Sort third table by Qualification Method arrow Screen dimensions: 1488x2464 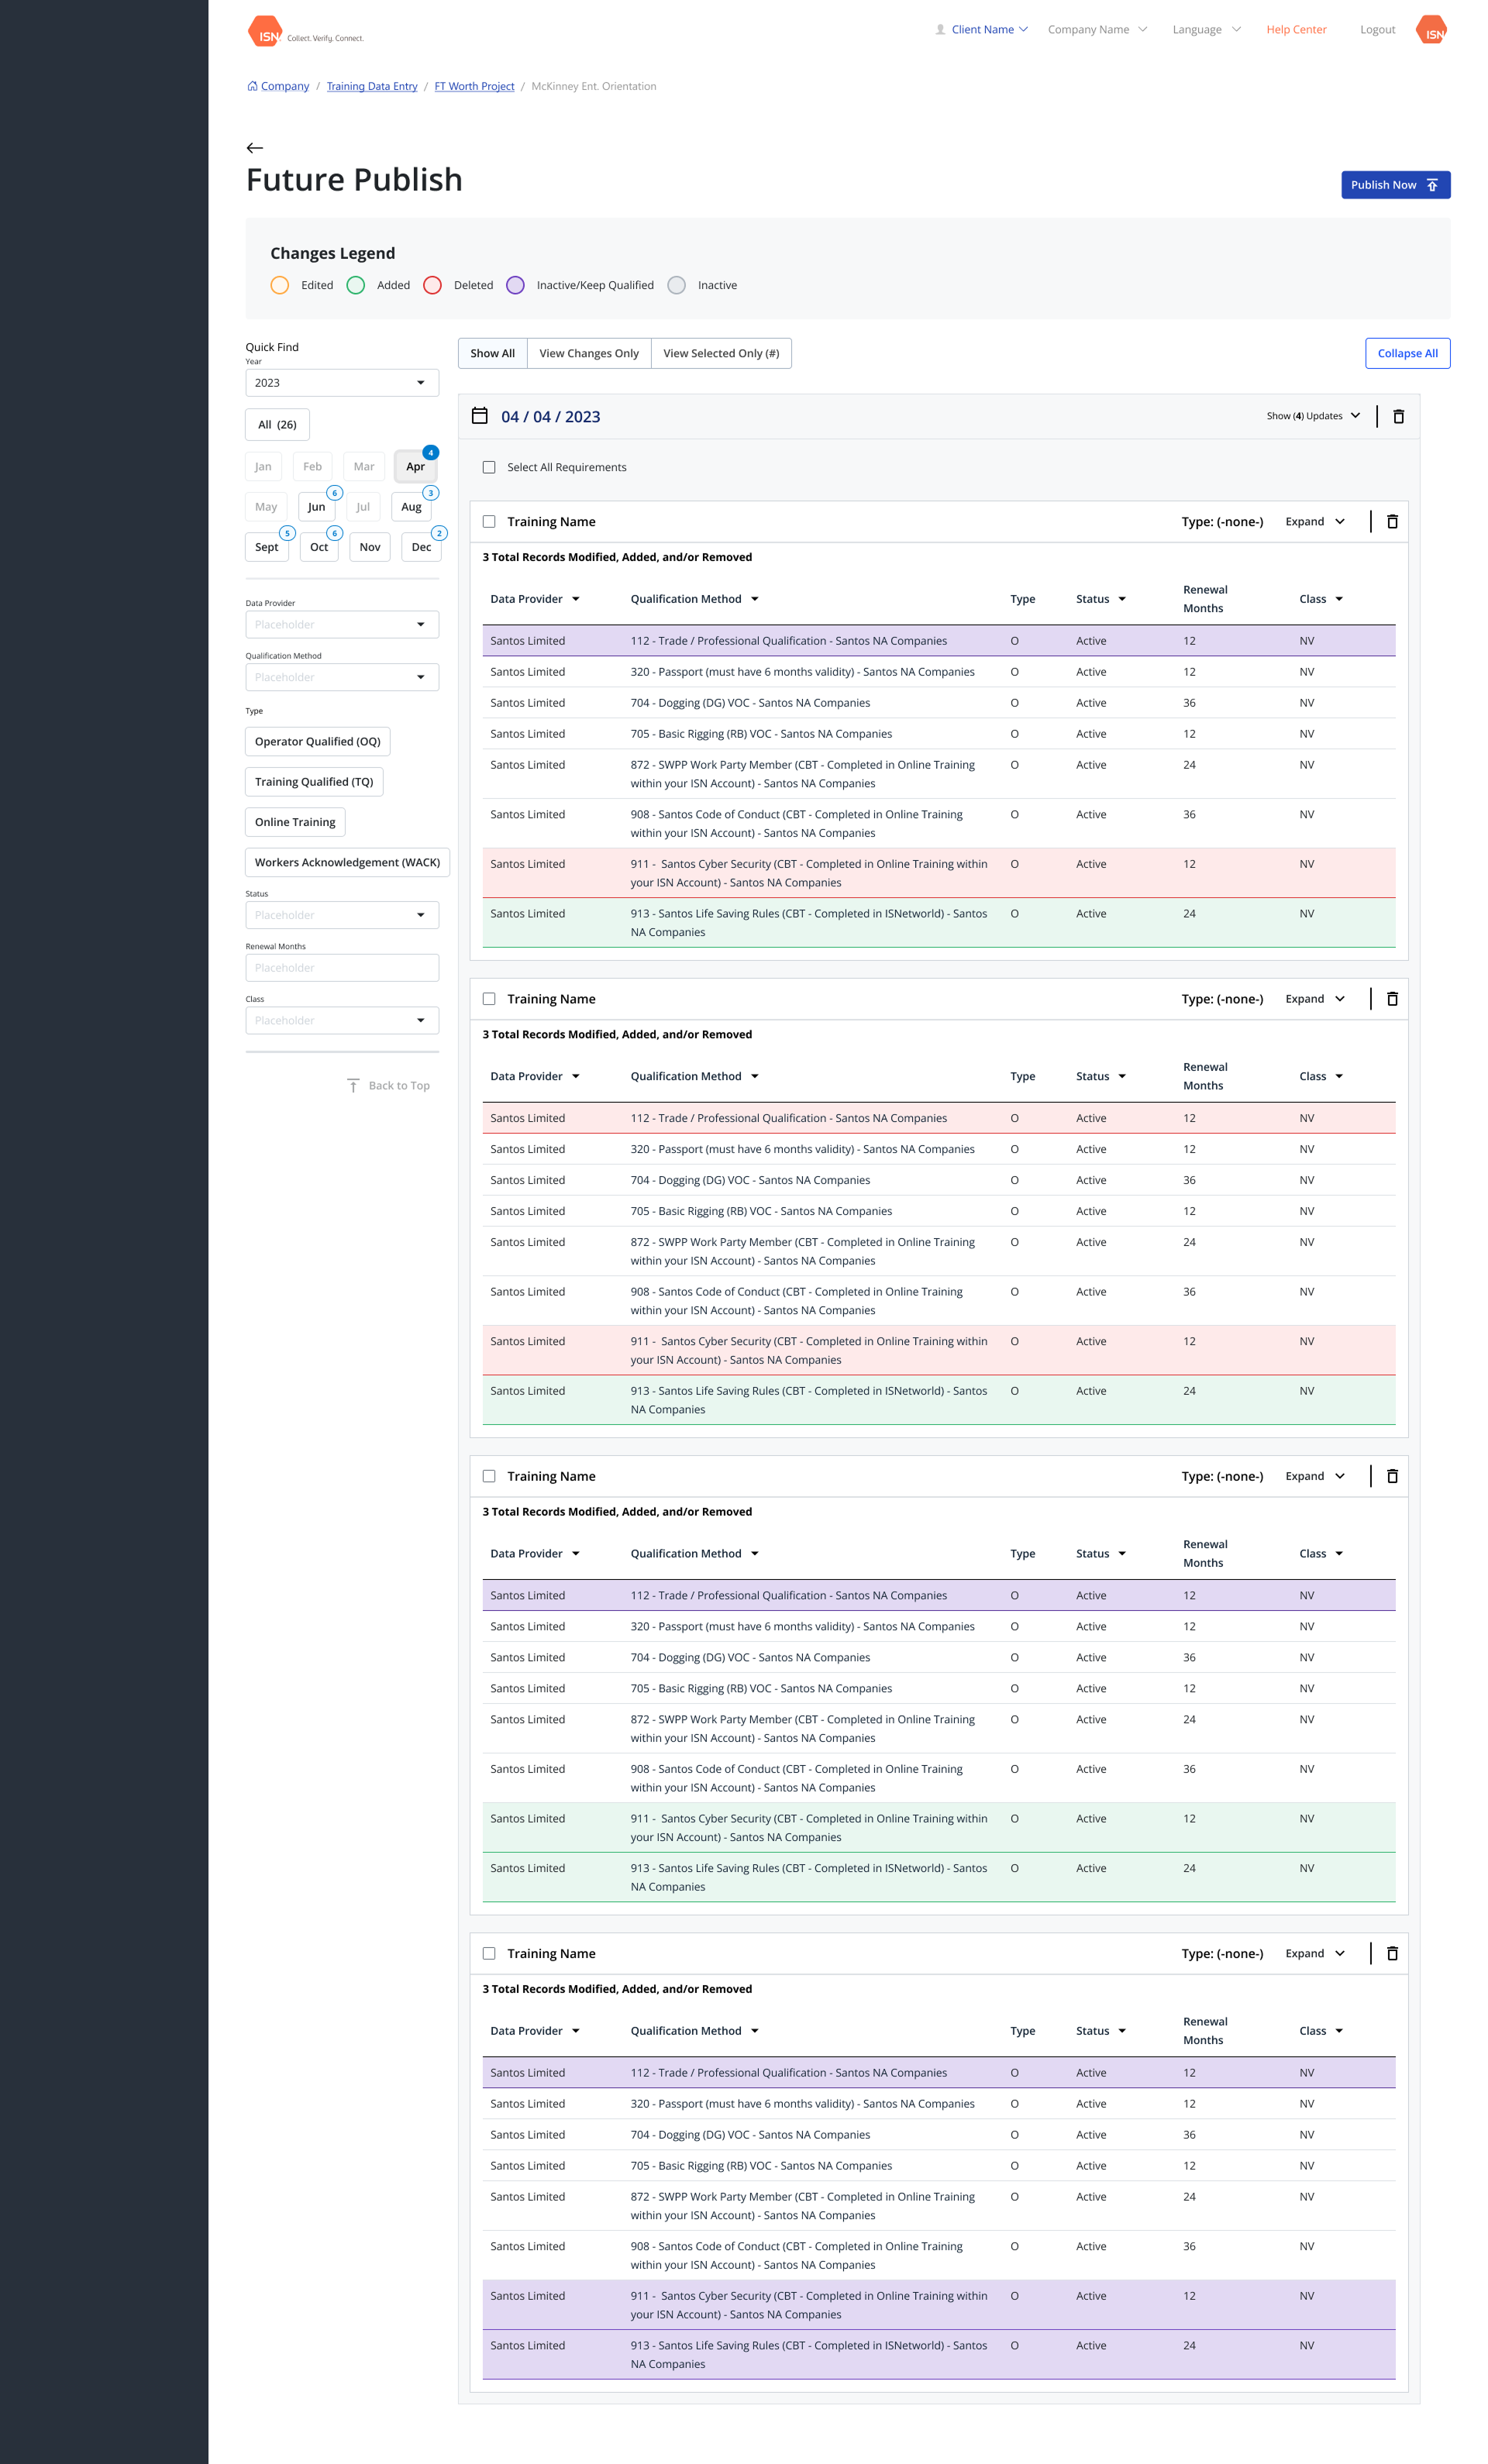click(x=755, y=1553)
